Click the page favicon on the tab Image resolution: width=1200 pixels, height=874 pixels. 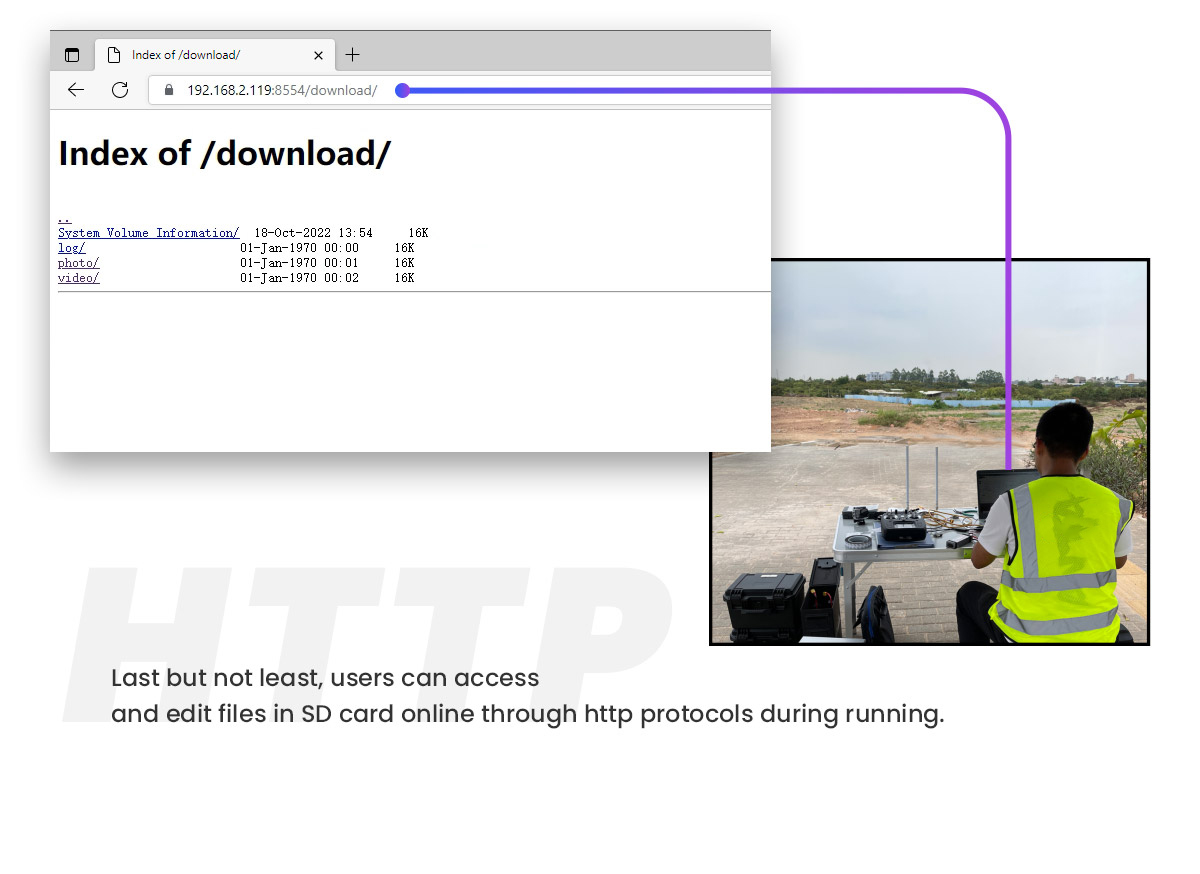click(114, 55)
